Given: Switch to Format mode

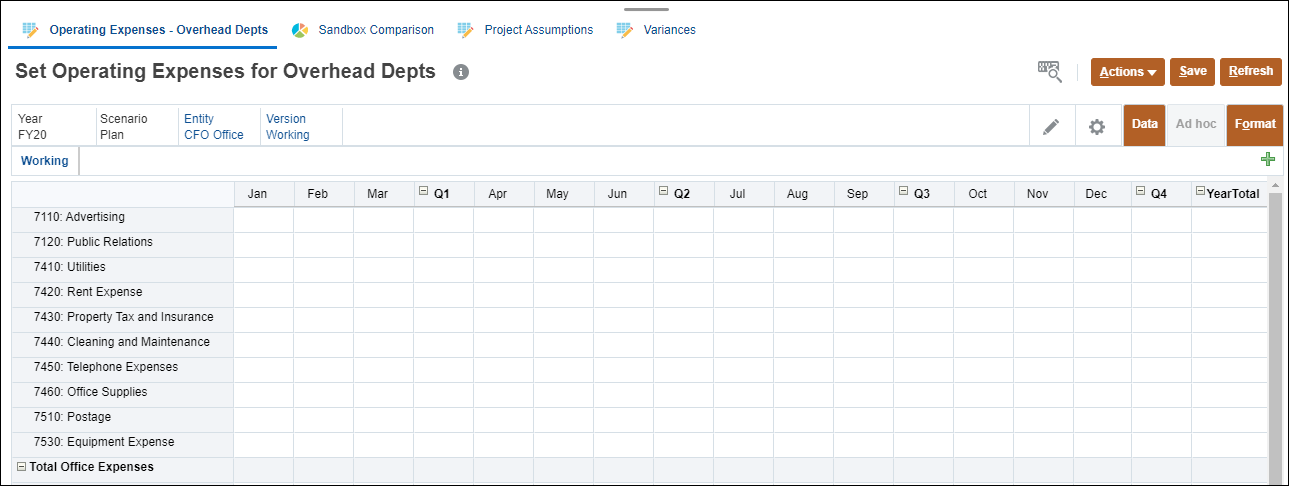Looking at the screenshot, I should pyautogui.click(x=1254, y=124).
